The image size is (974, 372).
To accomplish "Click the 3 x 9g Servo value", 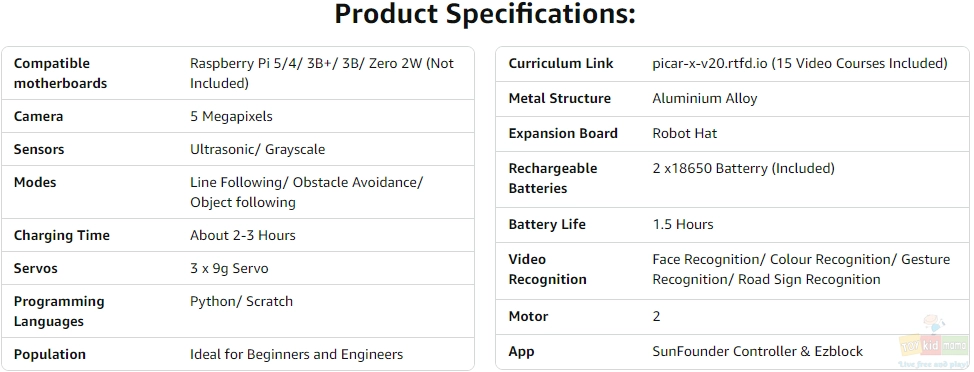I will [229, 268].
